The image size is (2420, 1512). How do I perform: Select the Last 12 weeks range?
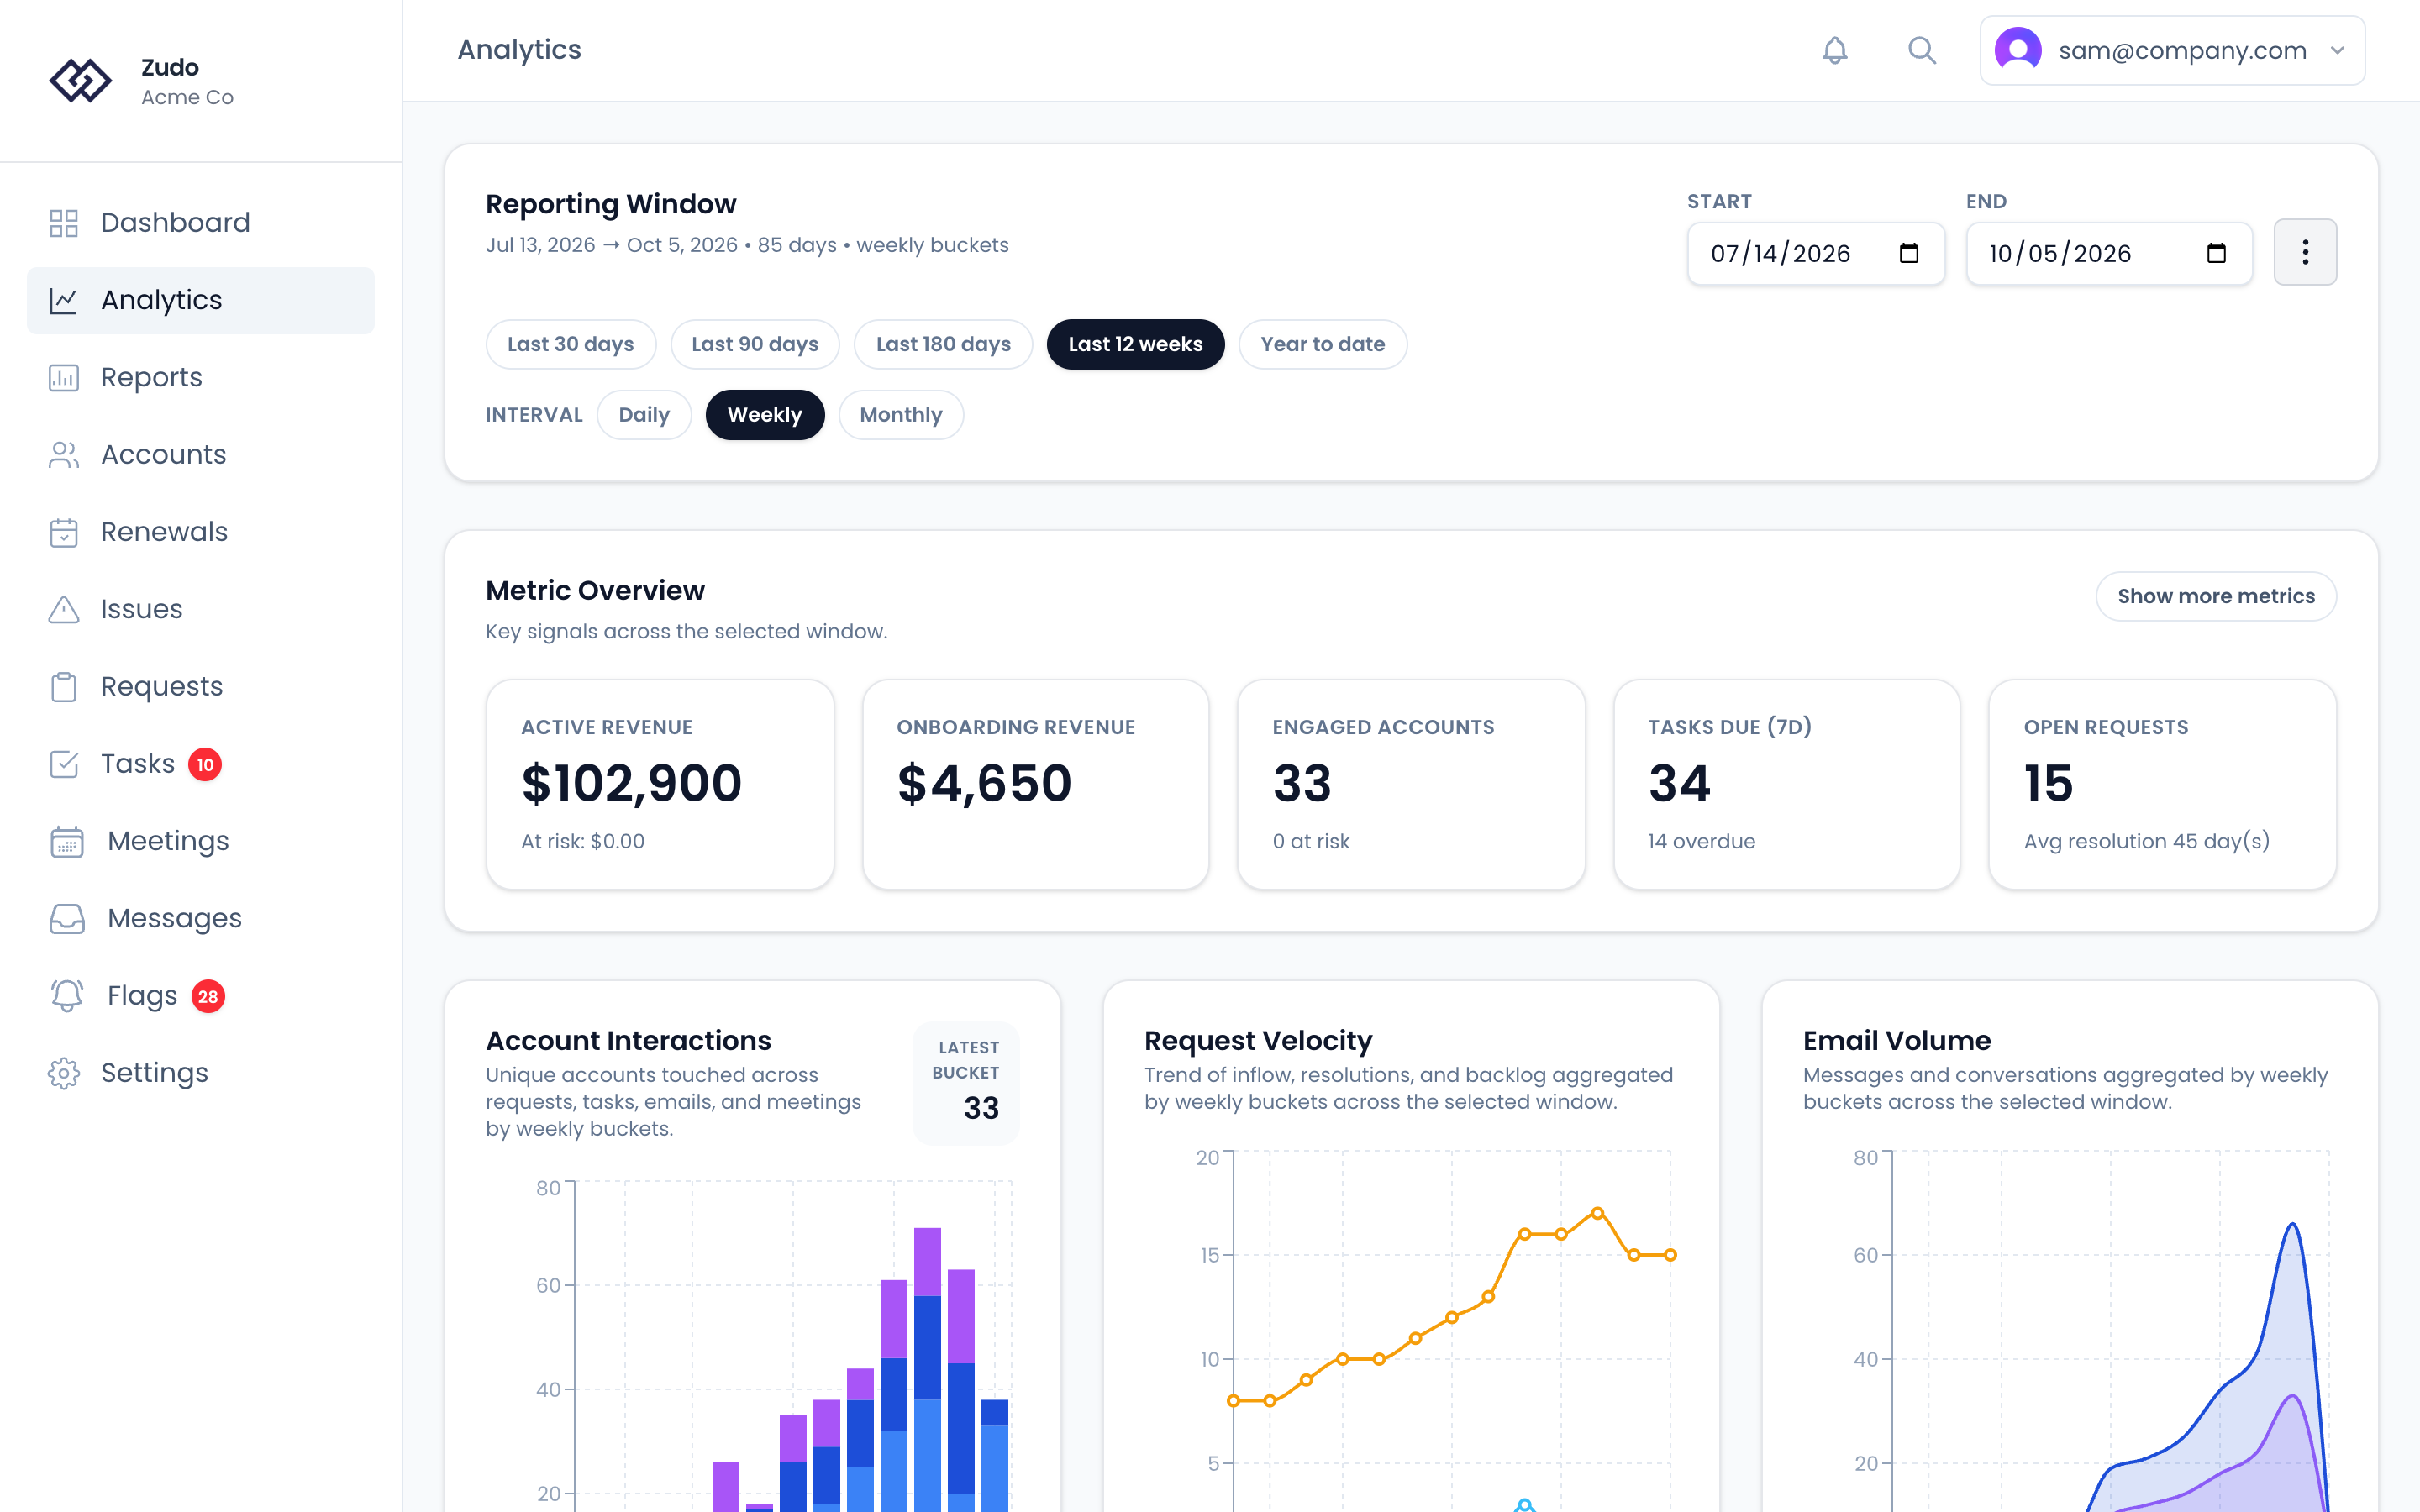1135,344
